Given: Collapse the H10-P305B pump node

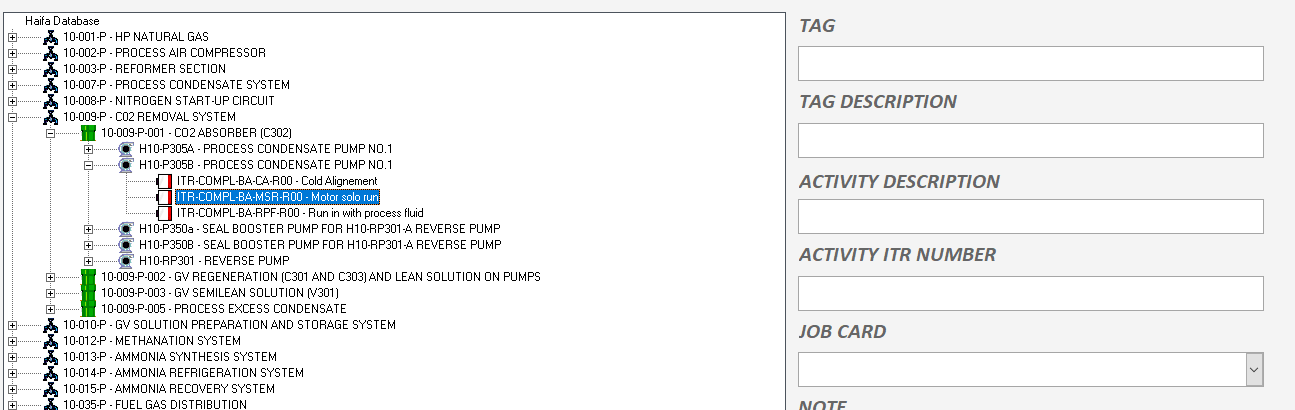Looking at the screenshot, I should point(88,165).
